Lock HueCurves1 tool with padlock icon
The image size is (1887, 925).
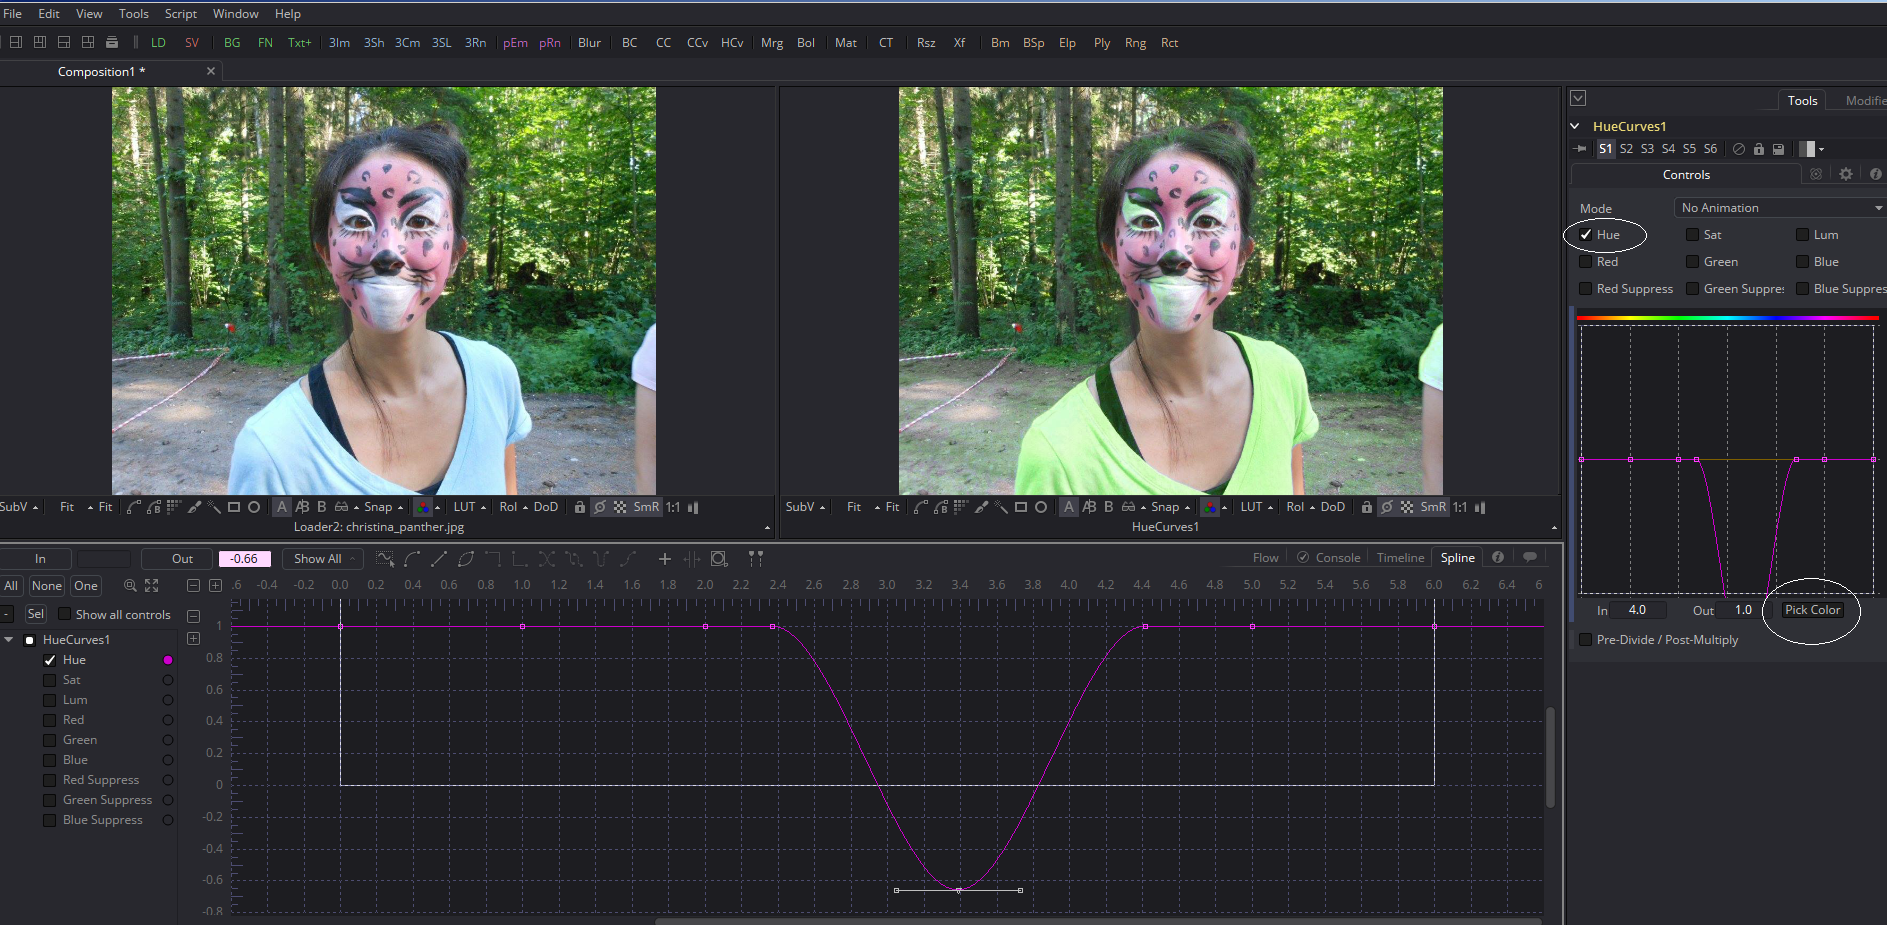pos(1759,149)
